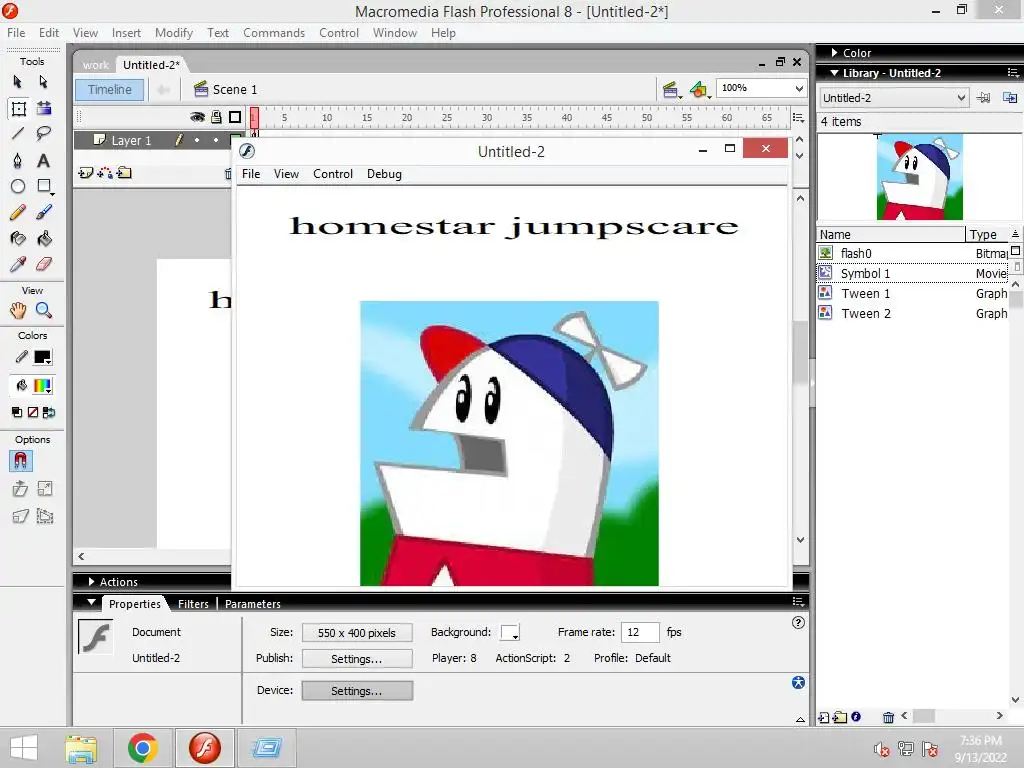The width and height of the screenshot is (1024, 768).
Task: Click Edit Scene clapperboard icon
Action: [671, 89]
